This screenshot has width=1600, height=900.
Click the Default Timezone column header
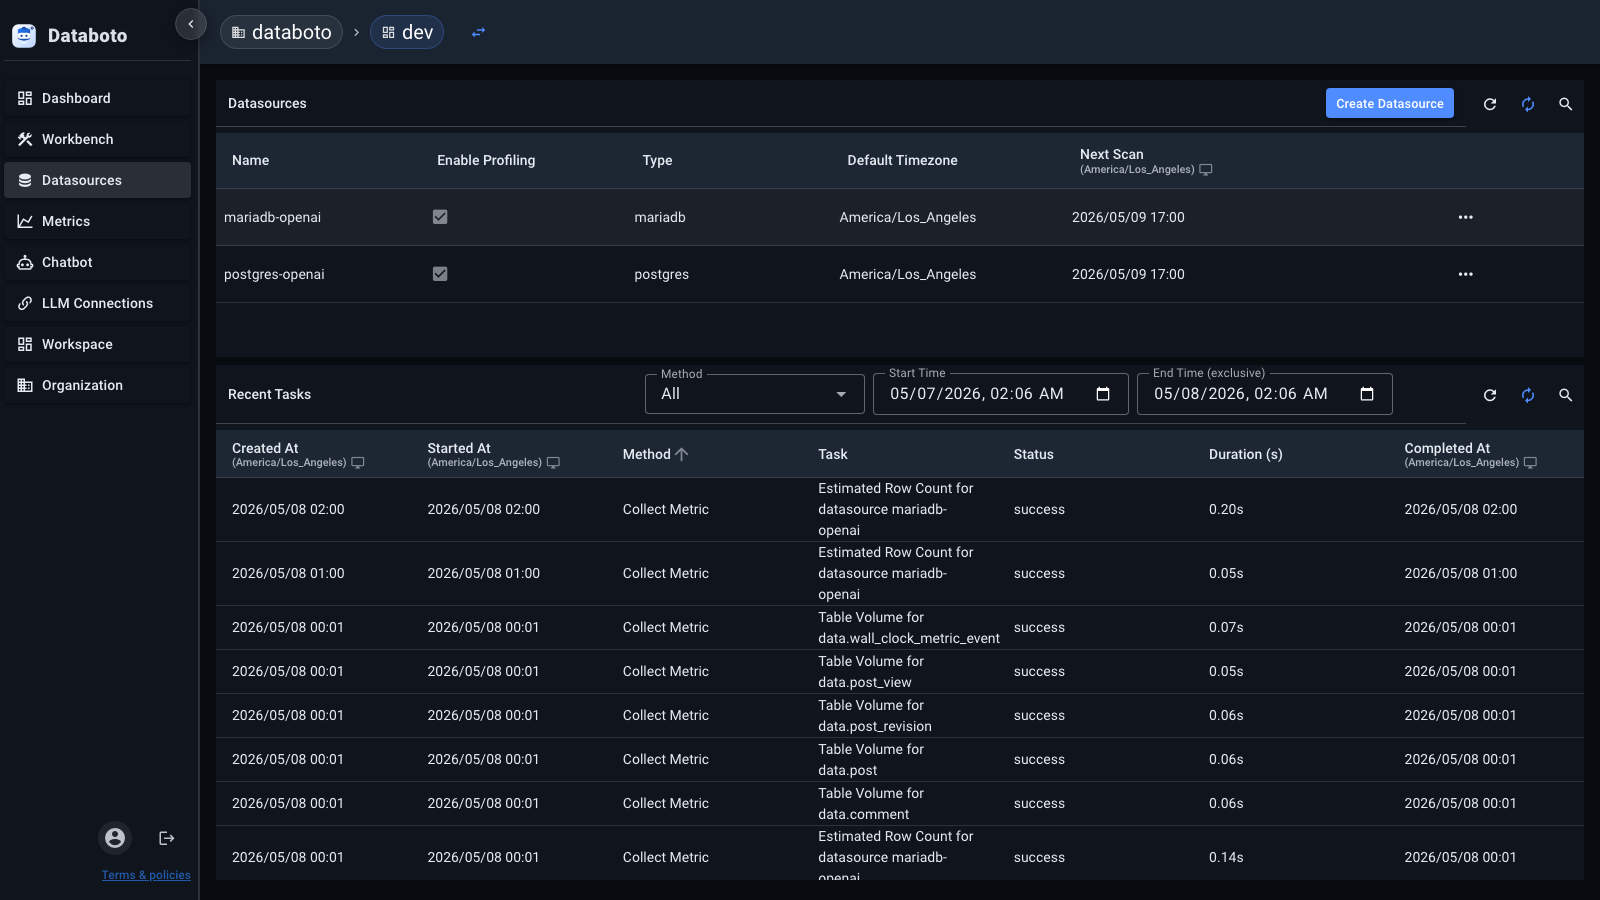click(902, 160)
